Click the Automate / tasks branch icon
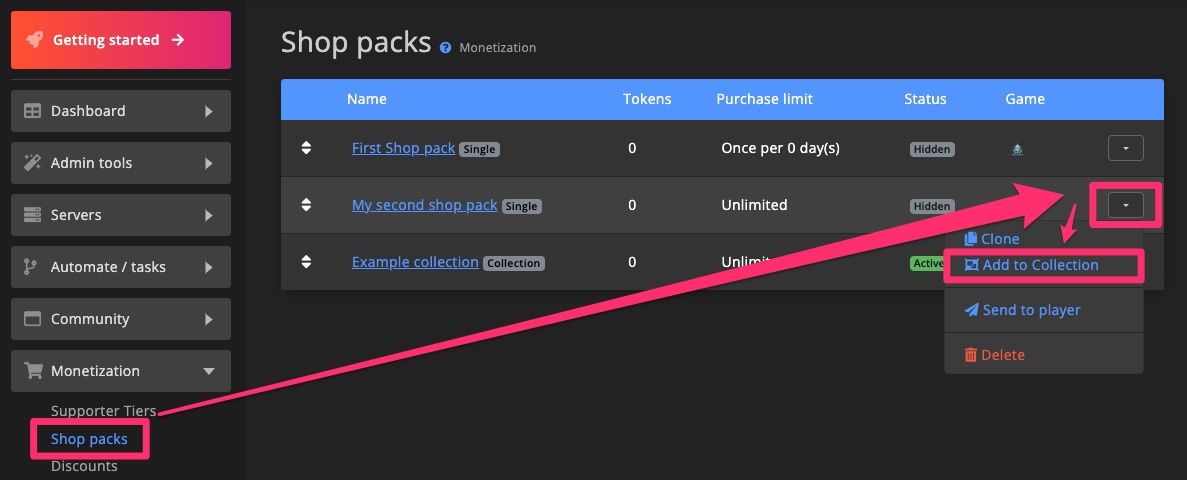The width and height of the screenshot is (1187, 480). tap(31, 266)
